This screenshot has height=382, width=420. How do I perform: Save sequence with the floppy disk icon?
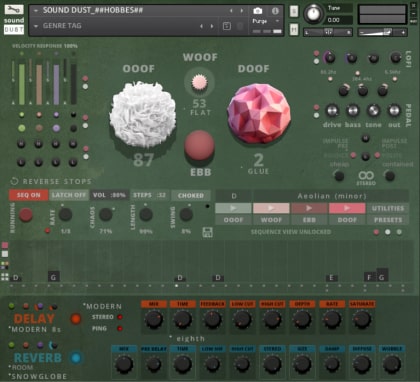(207, 232)
